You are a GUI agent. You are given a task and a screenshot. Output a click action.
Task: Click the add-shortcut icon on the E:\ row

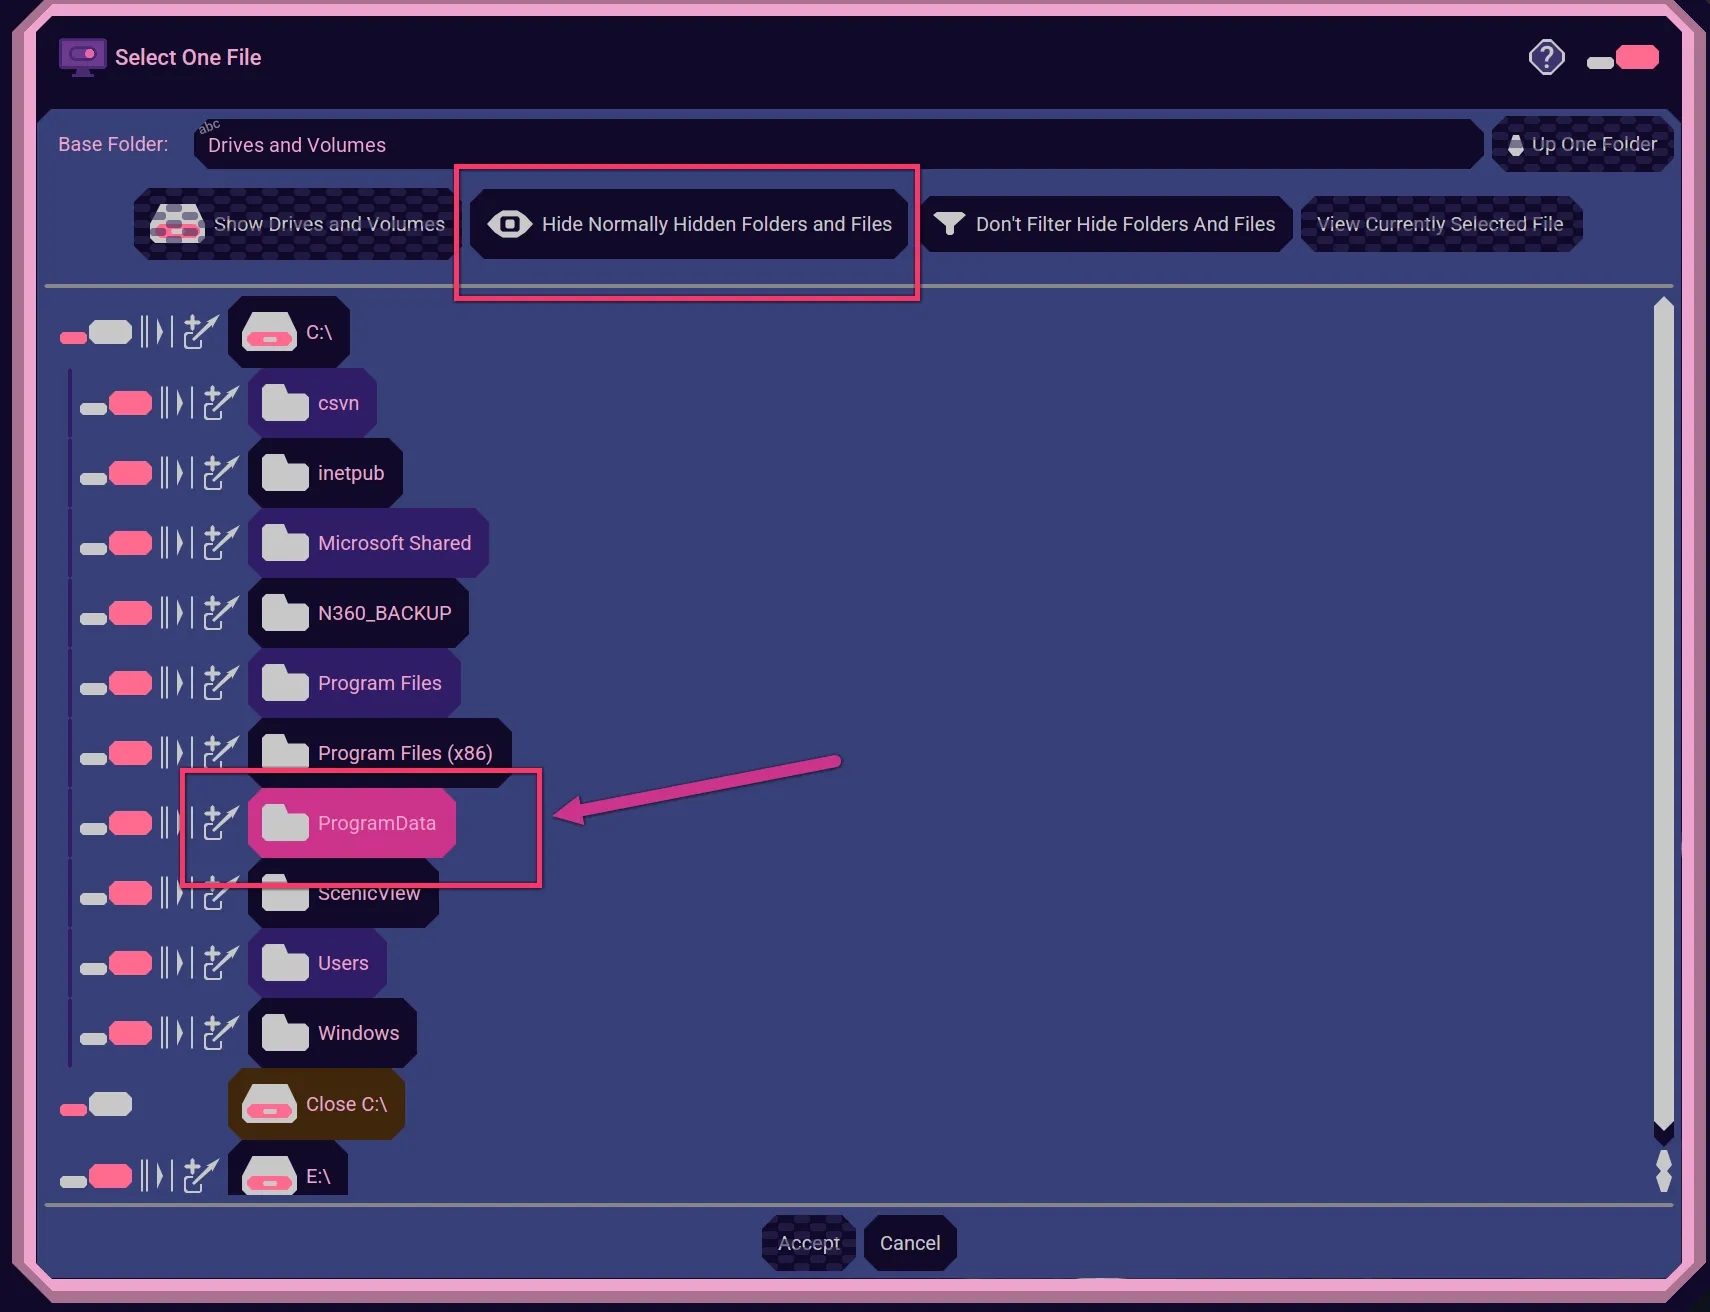point(201,1176)
